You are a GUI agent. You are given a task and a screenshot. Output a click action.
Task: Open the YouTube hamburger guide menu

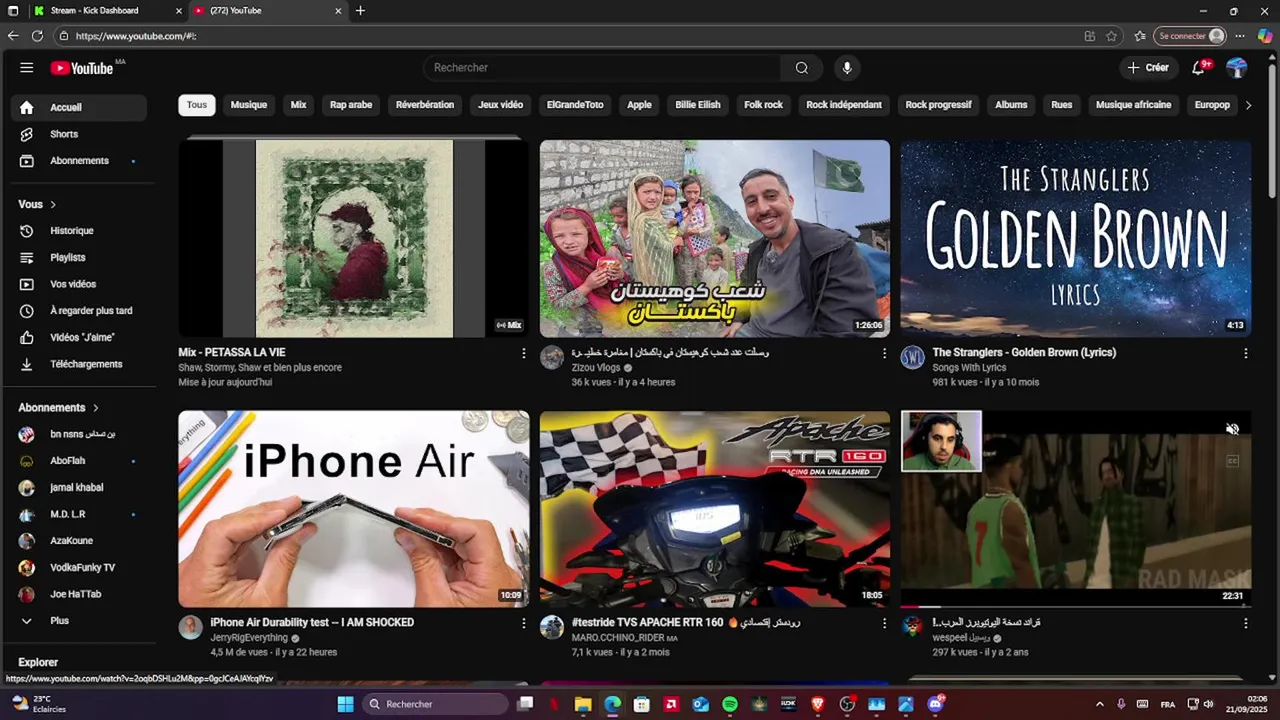(27, 68)
